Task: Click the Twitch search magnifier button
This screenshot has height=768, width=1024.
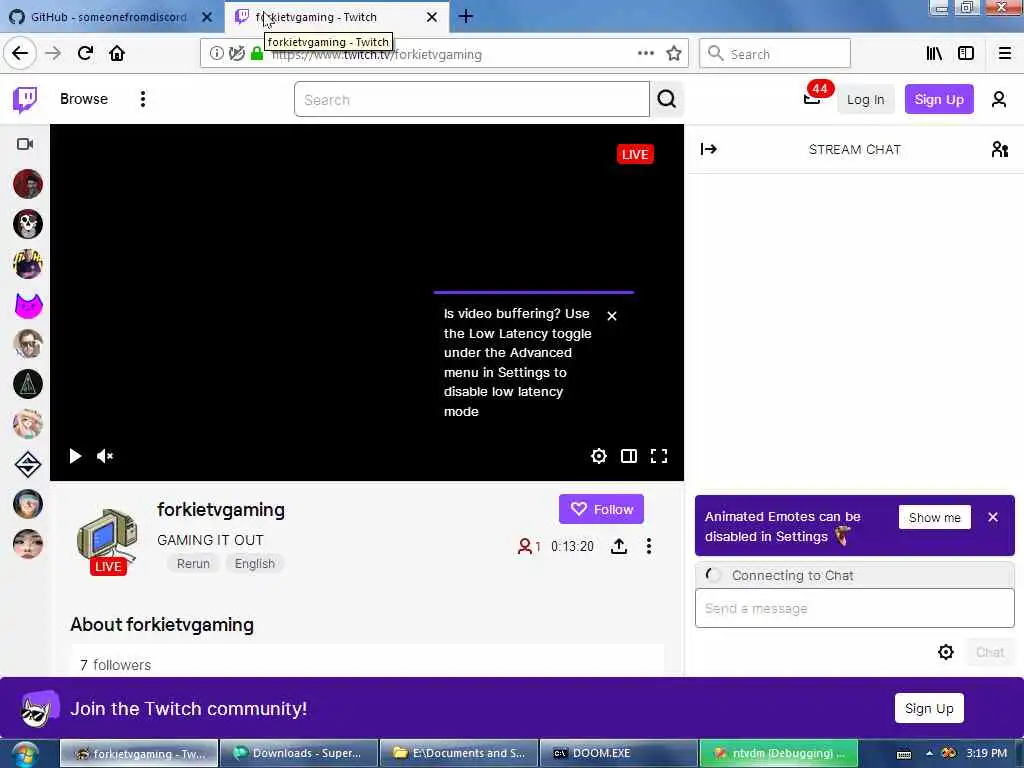Action: point(666,99)
